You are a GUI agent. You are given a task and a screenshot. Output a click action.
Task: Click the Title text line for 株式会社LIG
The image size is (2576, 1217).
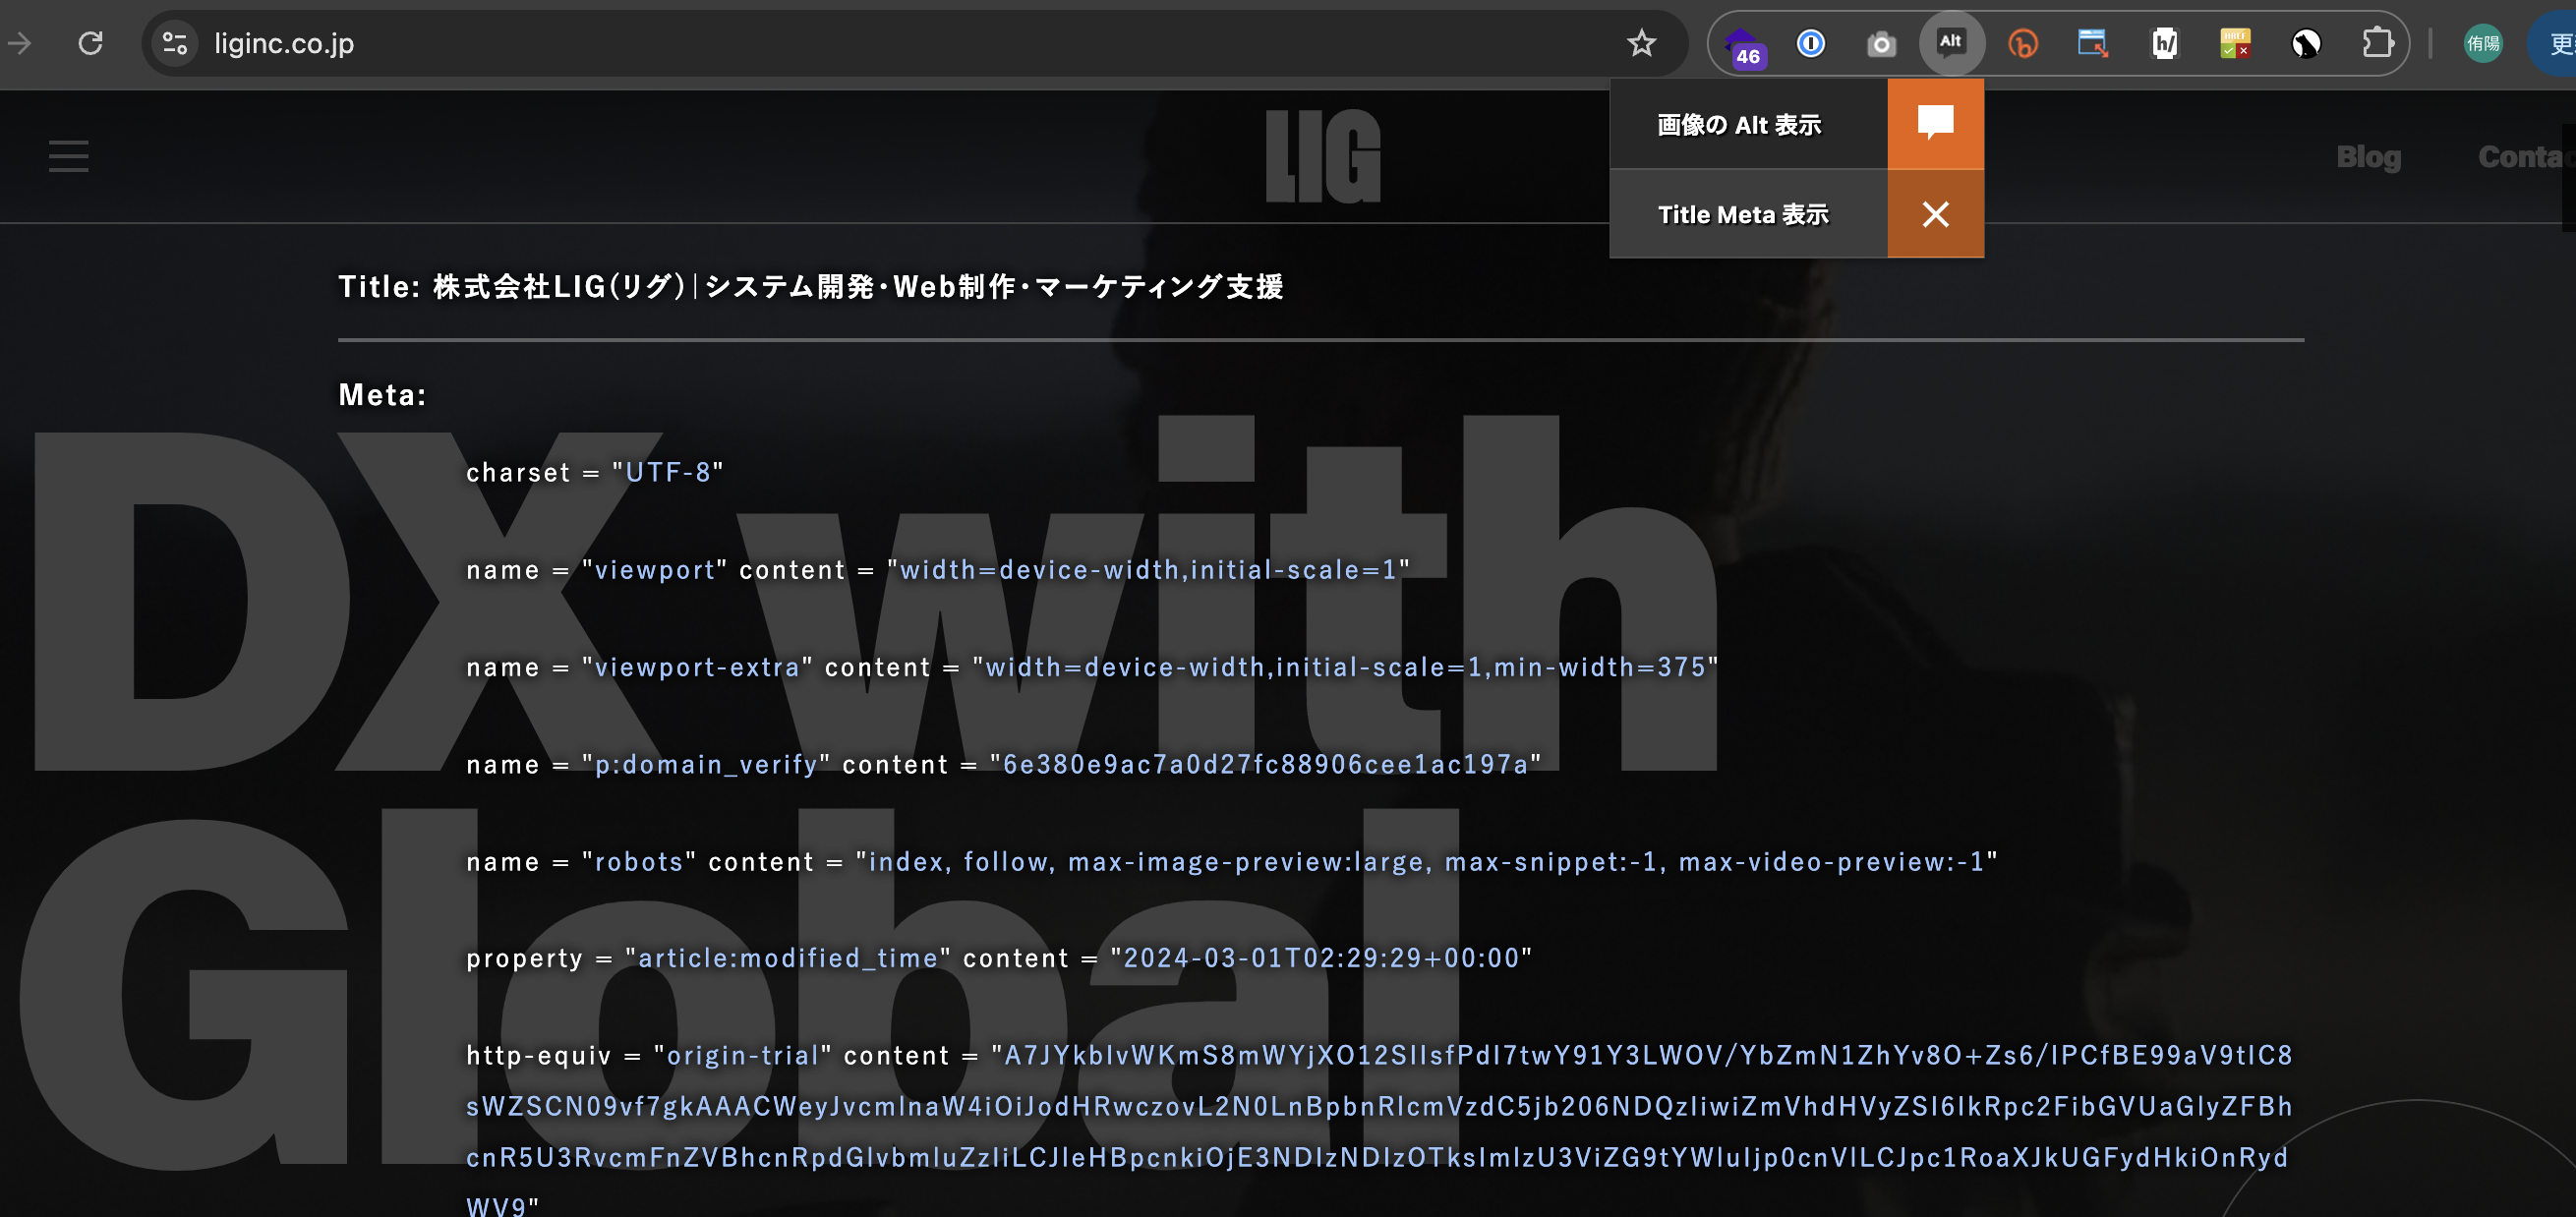810,287
